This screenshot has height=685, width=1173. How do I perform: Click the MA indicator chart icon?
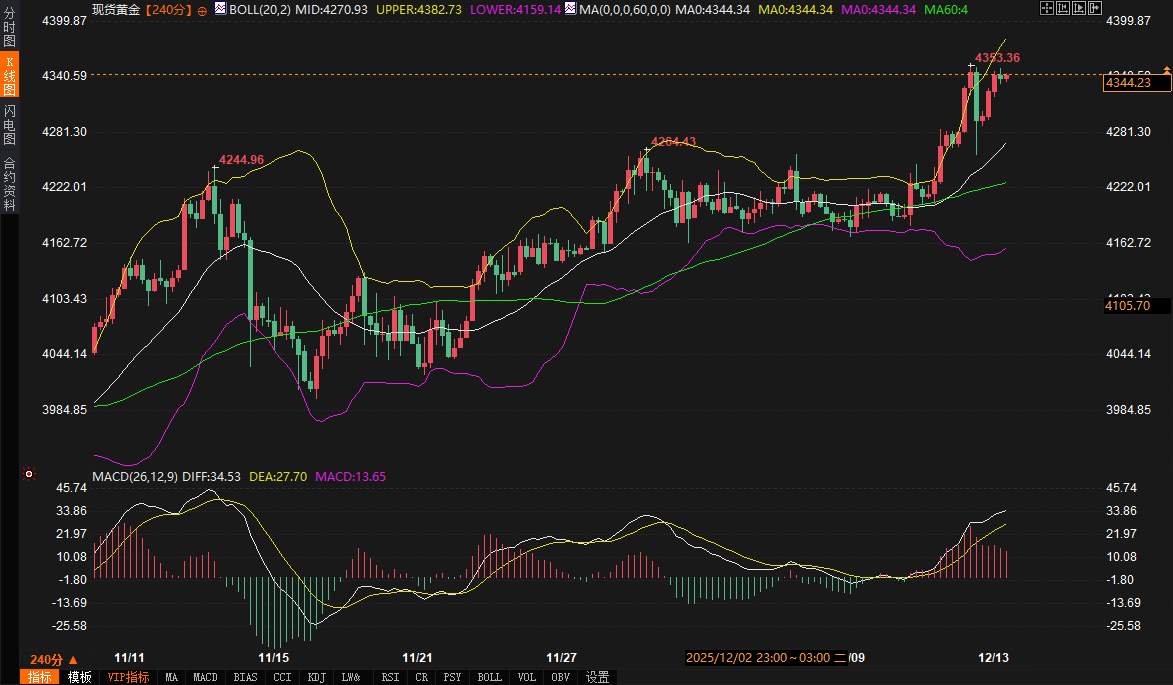[x=570, y=9]
